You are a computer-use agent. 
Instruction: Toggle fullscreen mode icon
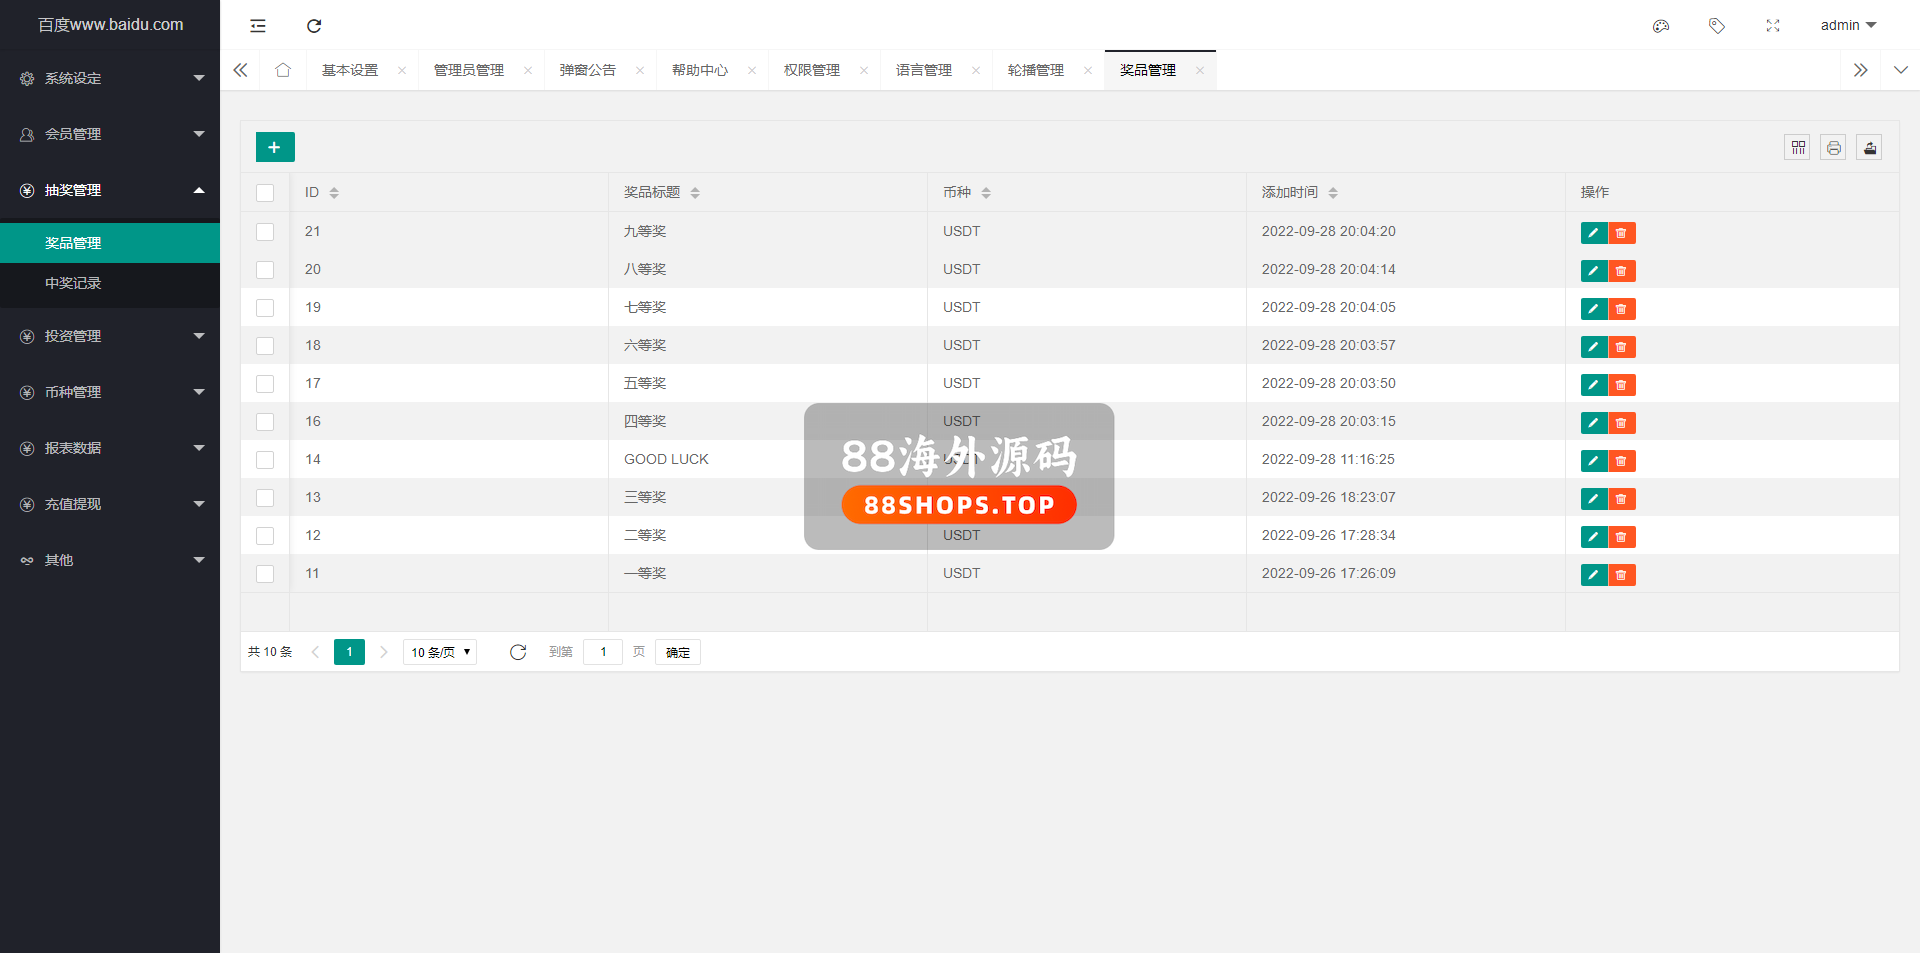tap(1773, 26)
